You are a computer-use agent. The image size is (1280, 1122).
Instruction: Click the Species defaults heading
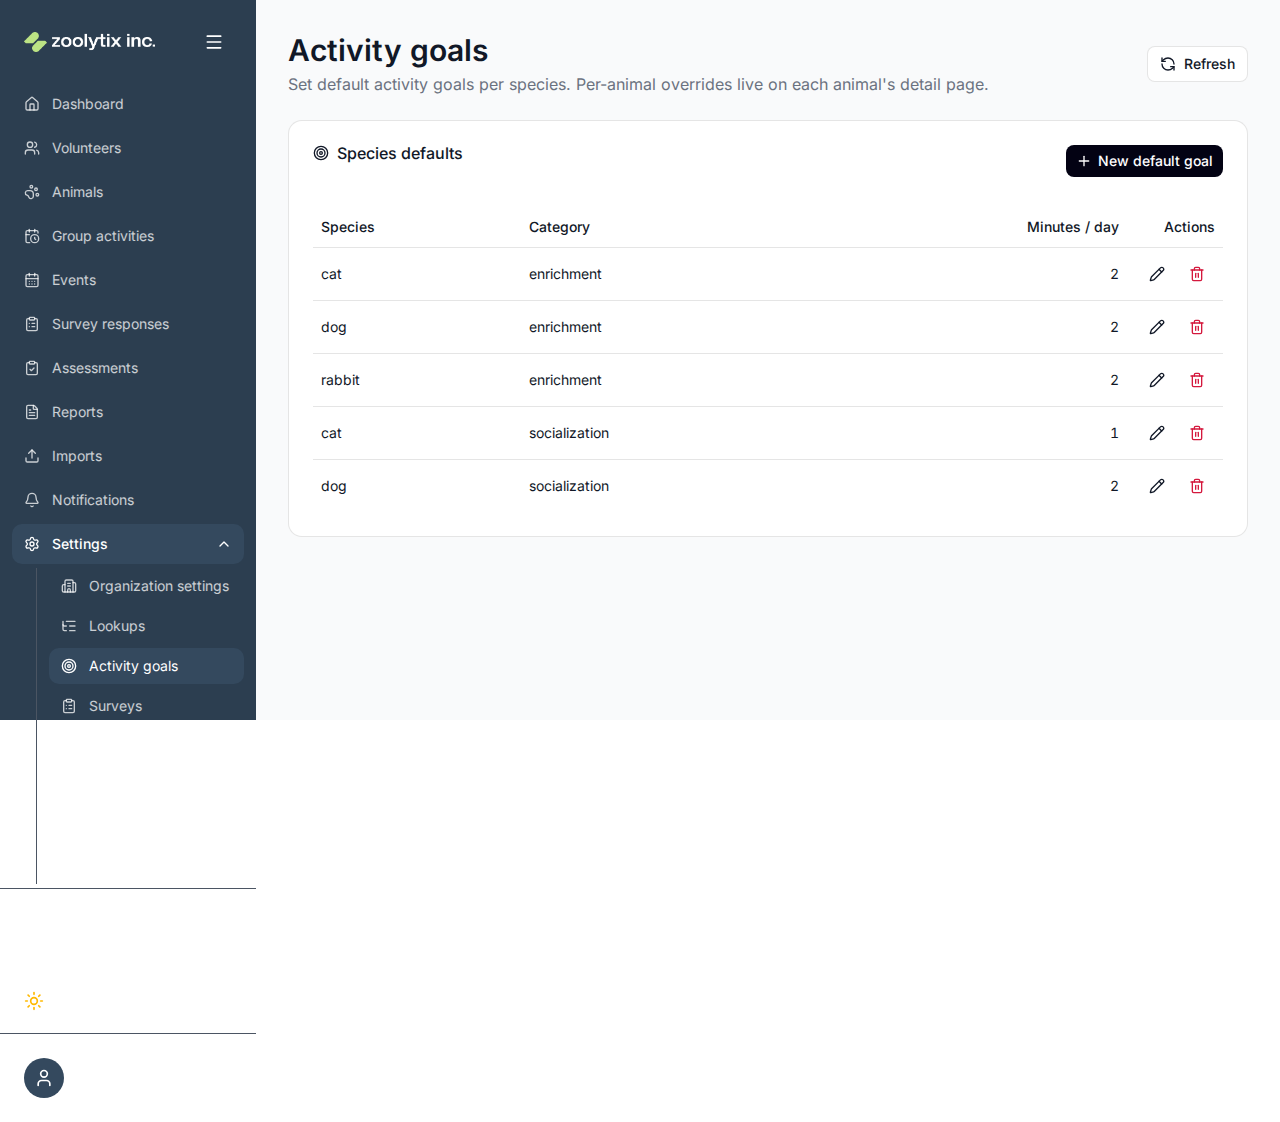coord(400,153)
